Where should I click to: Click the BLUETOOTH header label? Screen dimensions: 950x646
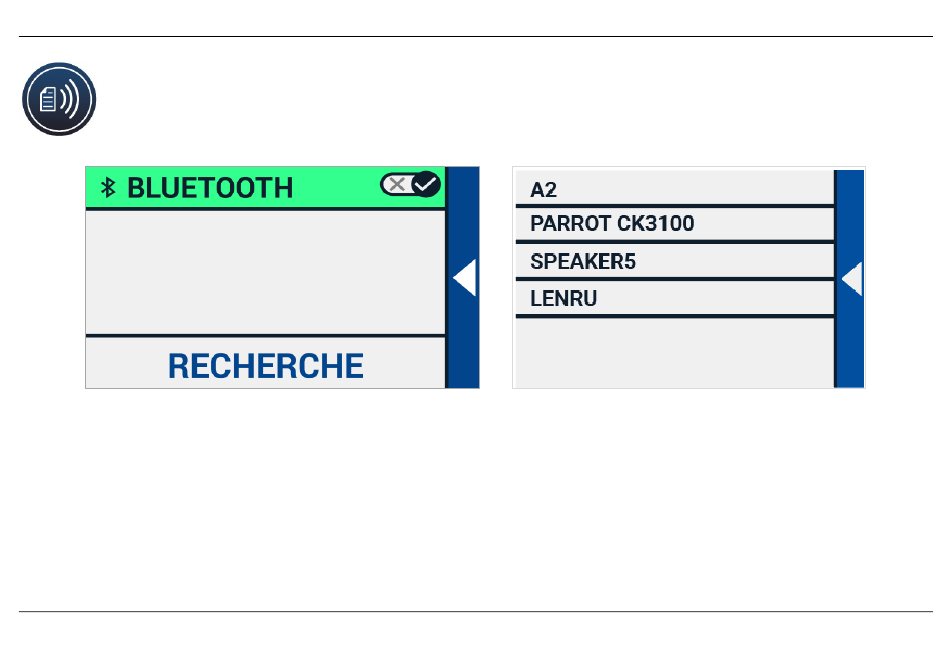click(x=210, y=188)
